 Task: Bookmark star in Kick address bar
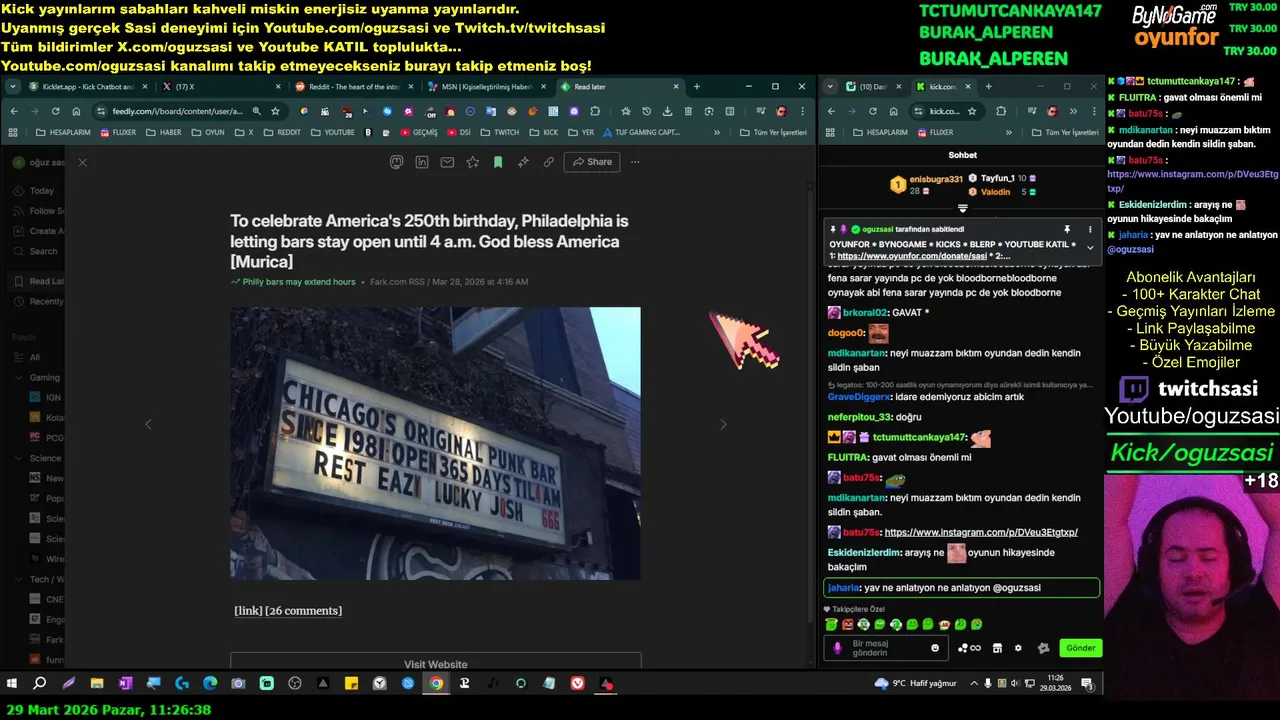pos(974,111)
